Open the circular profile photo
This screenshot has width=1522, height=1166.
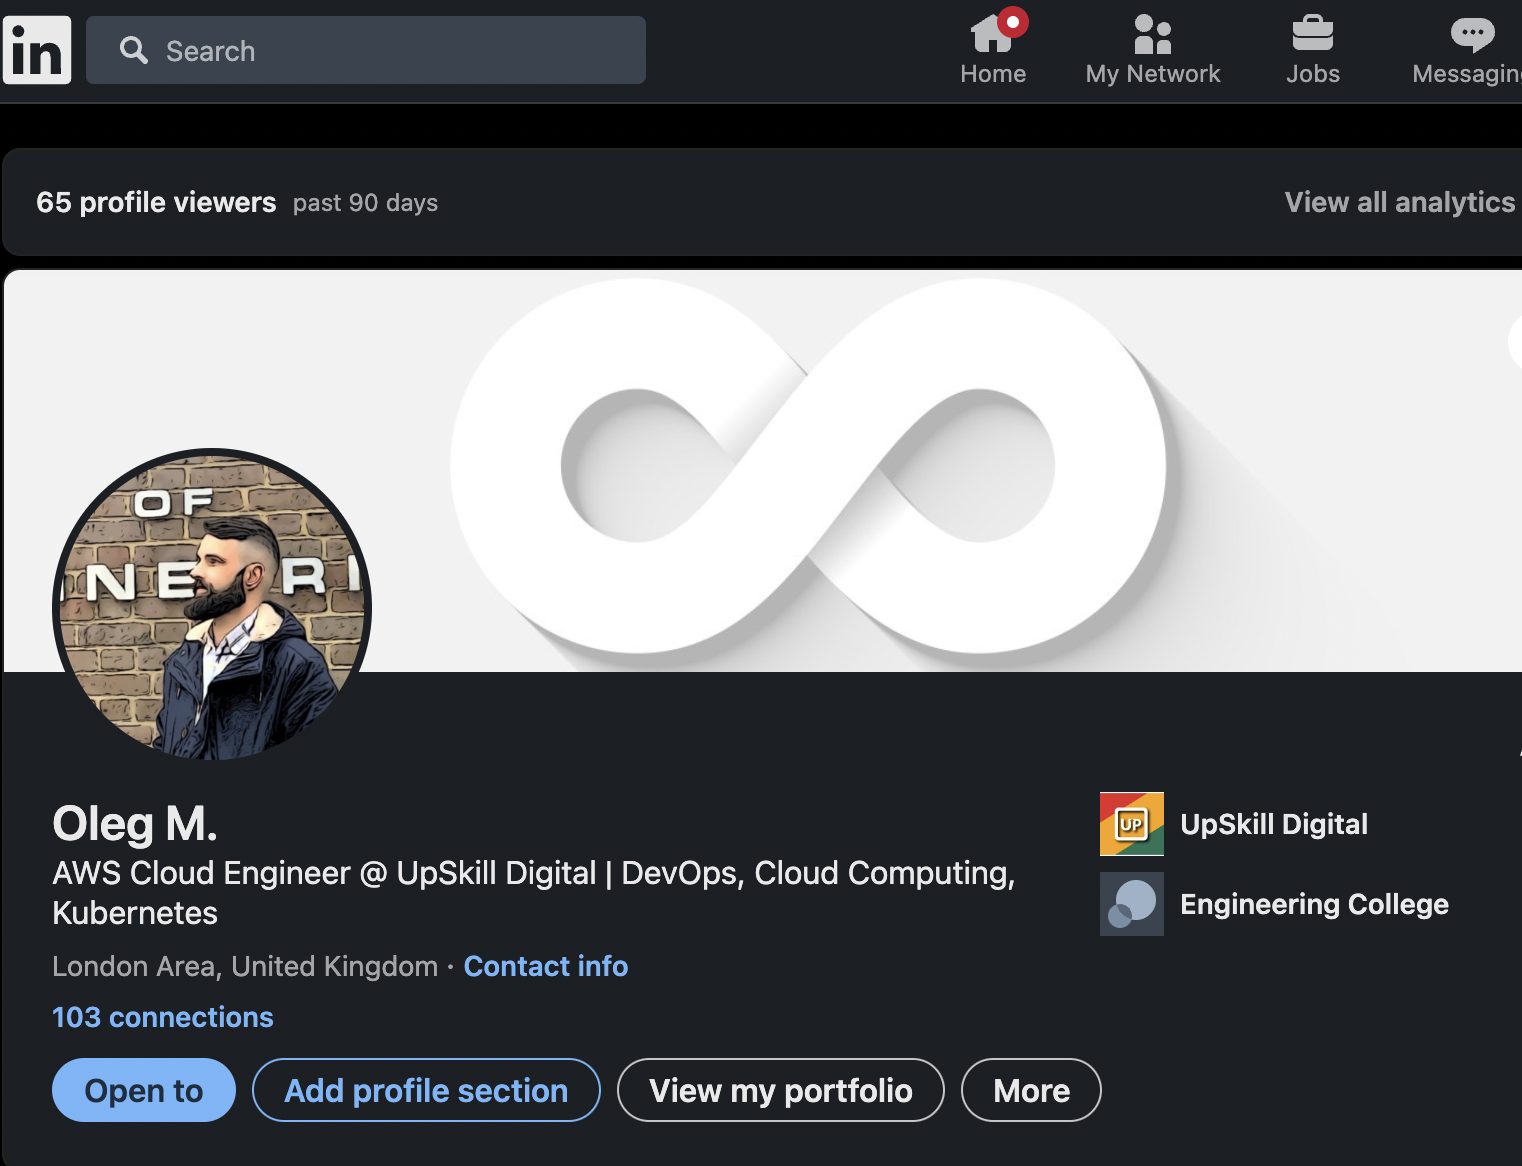pyautogui.click(x=212, y=607)
